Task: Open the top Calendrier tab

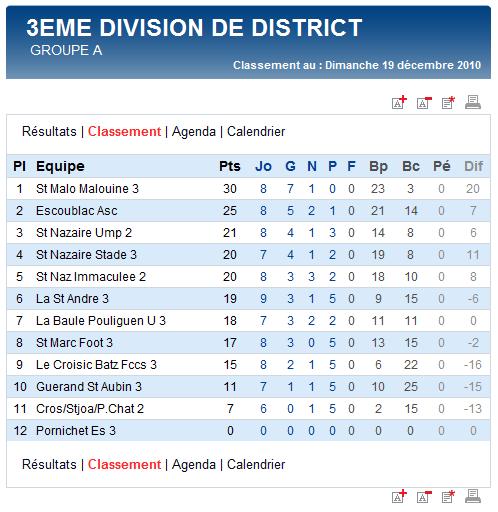Action: (x=256, y=131)
